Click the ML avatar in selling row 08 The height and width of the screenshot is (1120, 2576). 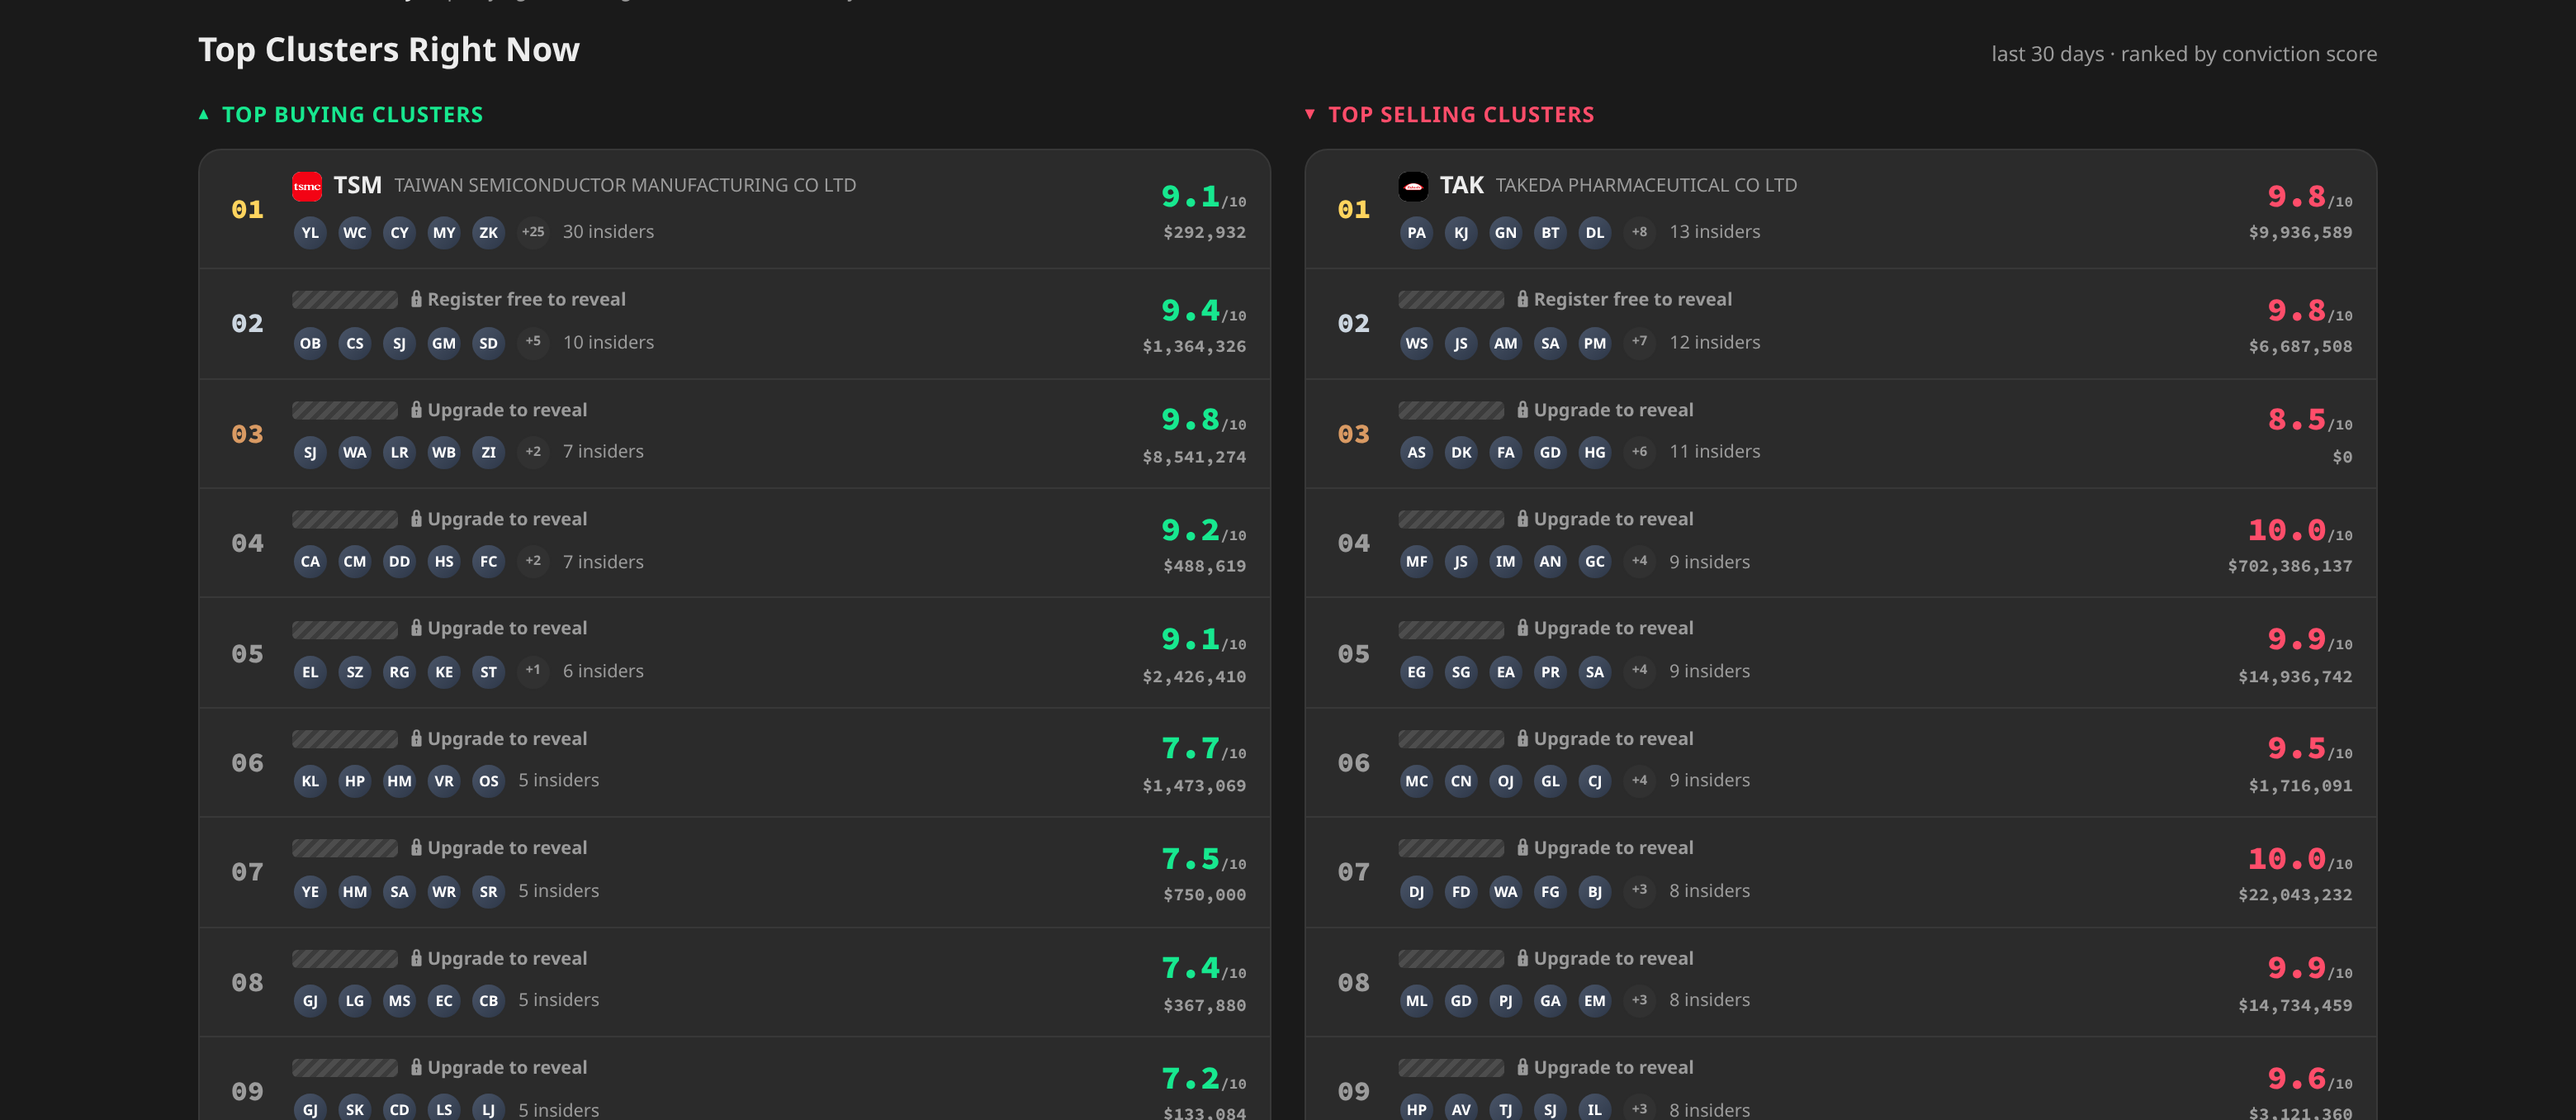point(1416,1001)
